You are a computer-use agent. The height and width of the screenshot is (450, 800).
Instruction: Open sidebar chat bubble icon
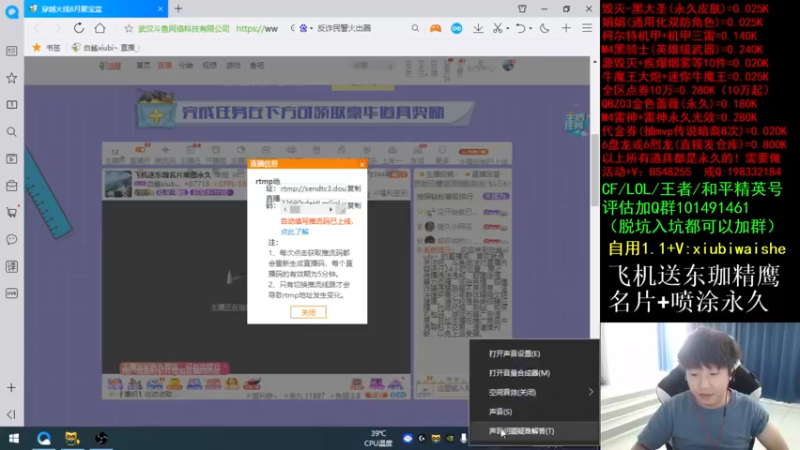11,239
